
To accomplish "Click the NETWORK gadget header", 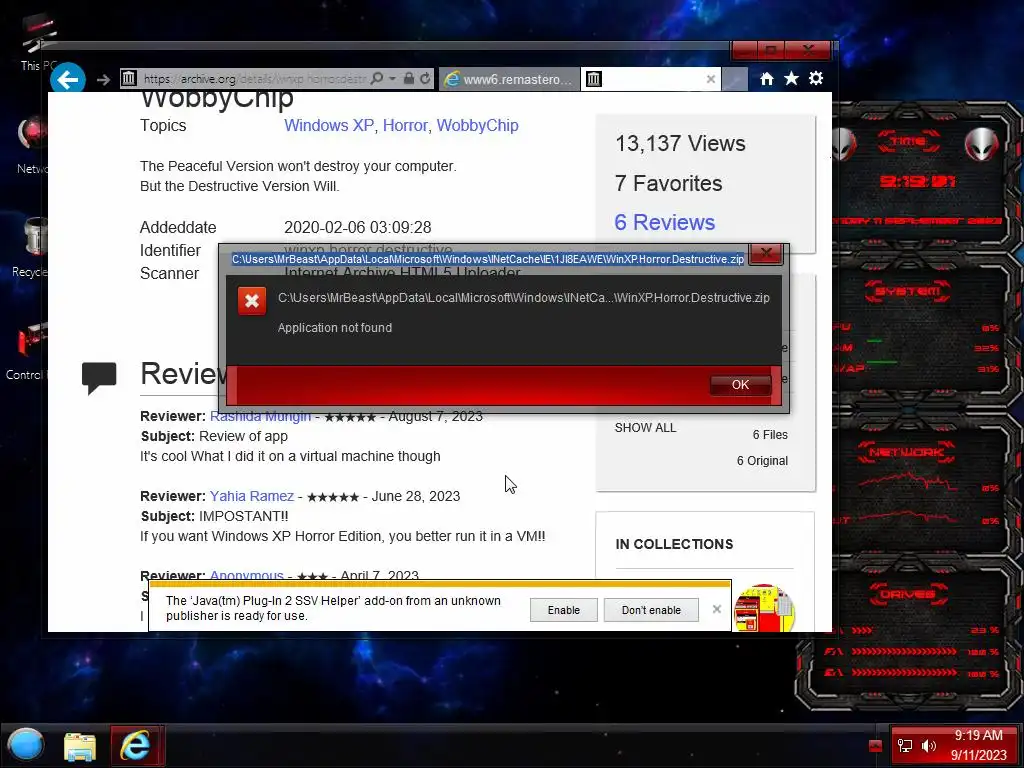I will click(x=906, y=452).
